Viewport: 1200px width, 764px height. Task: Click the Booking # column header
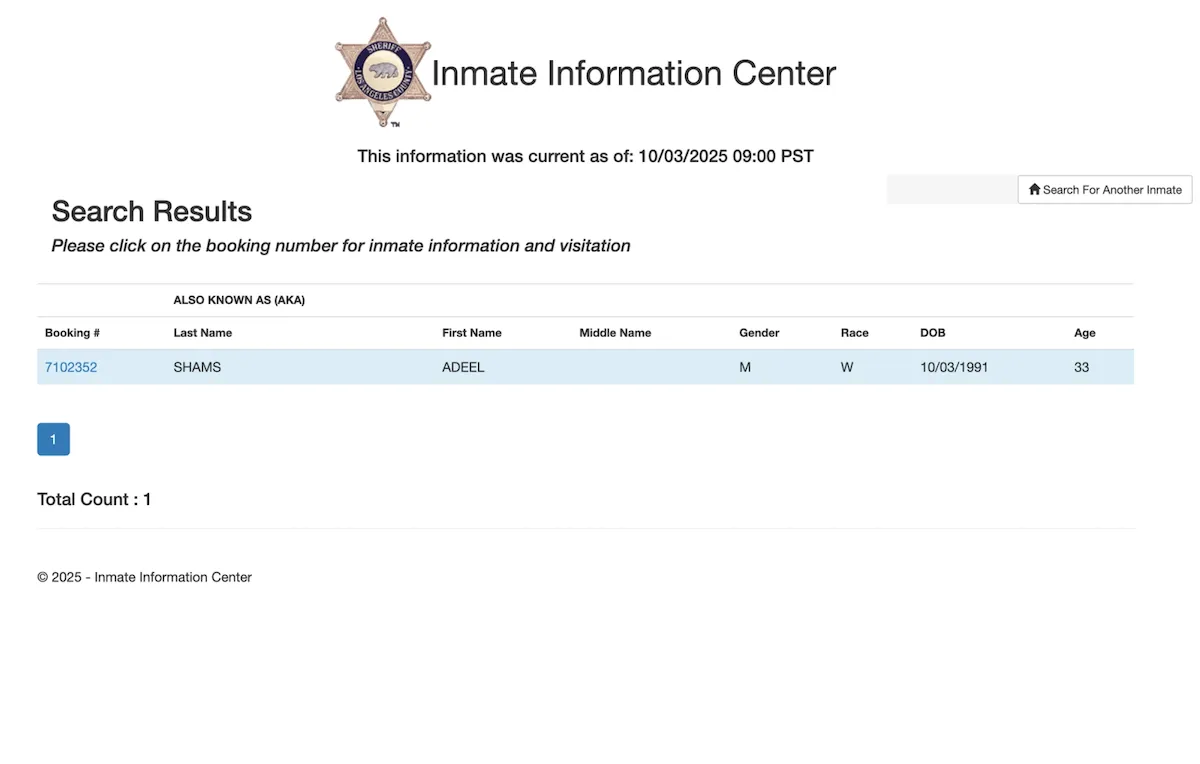(x=72, y=333)
